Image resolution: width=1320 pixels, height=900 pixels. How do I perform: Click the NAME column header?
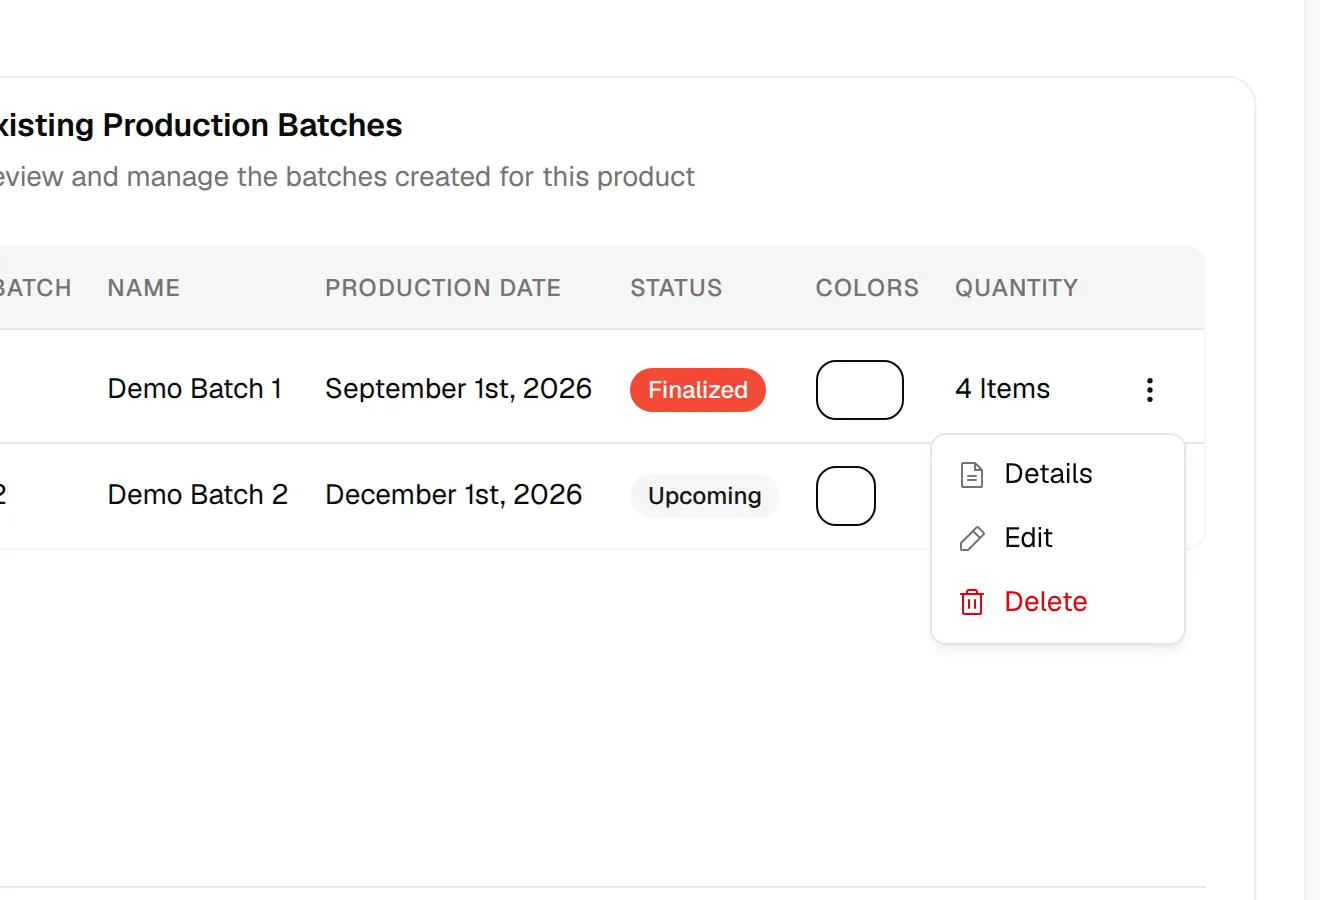tap(144, 288)
